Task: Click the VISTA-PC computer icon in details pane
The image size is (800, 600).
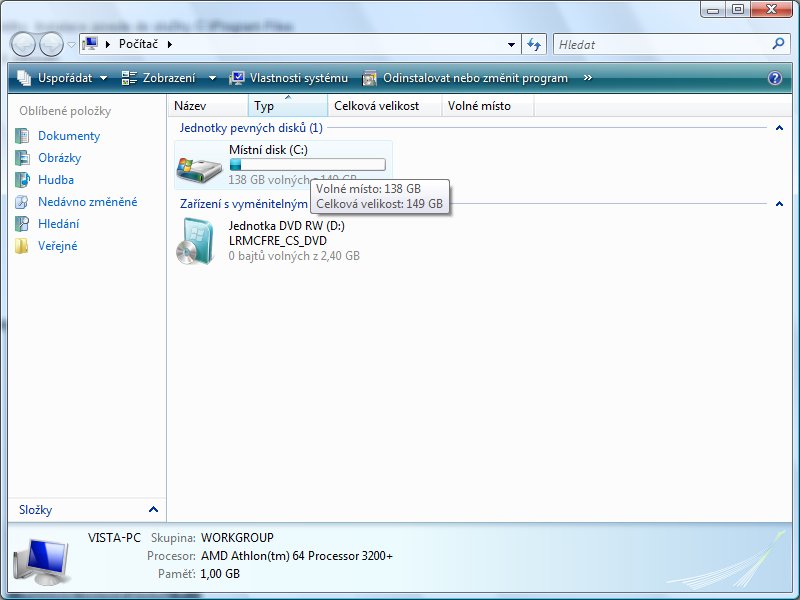Action: pyautogui.click(x=42, y=561)
